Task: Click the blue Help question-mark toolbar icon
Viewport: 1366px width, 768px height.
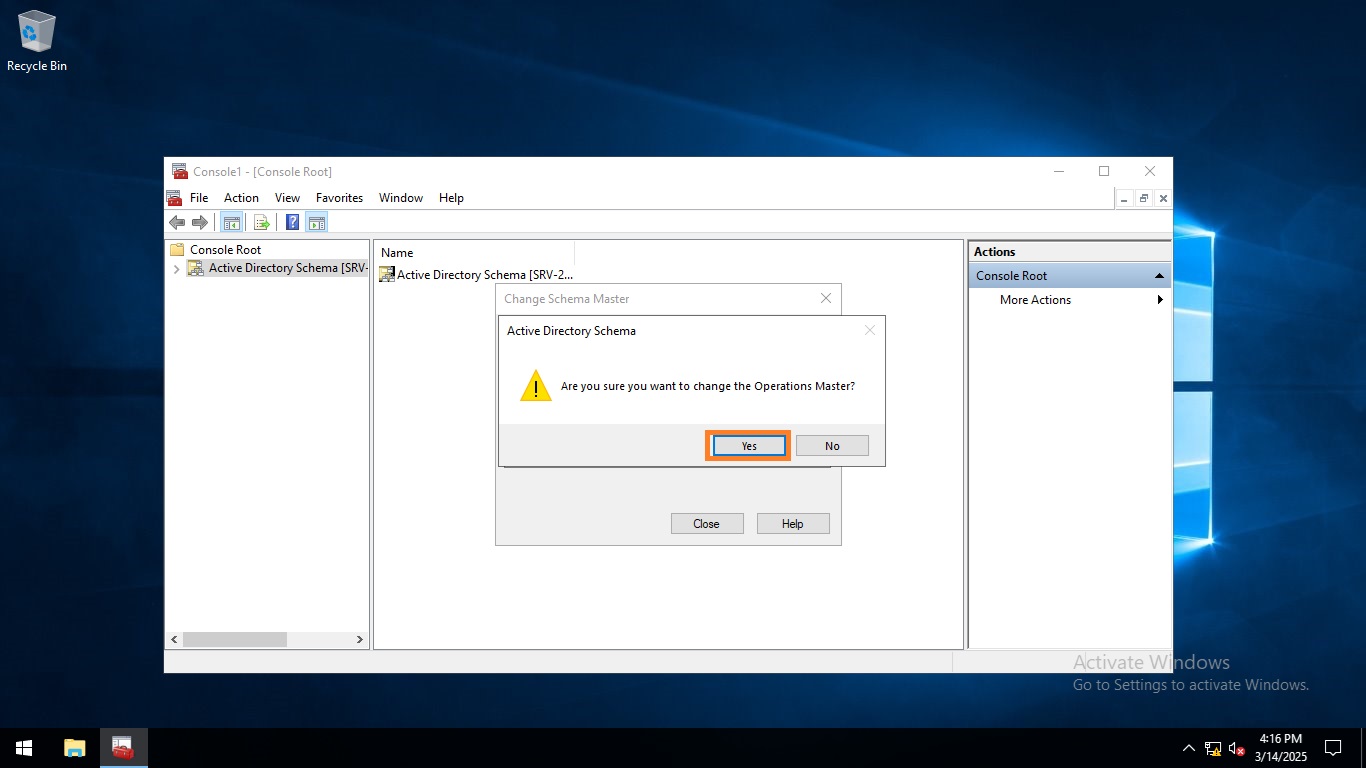Action: pyautogui.click(x=293, y=222)
